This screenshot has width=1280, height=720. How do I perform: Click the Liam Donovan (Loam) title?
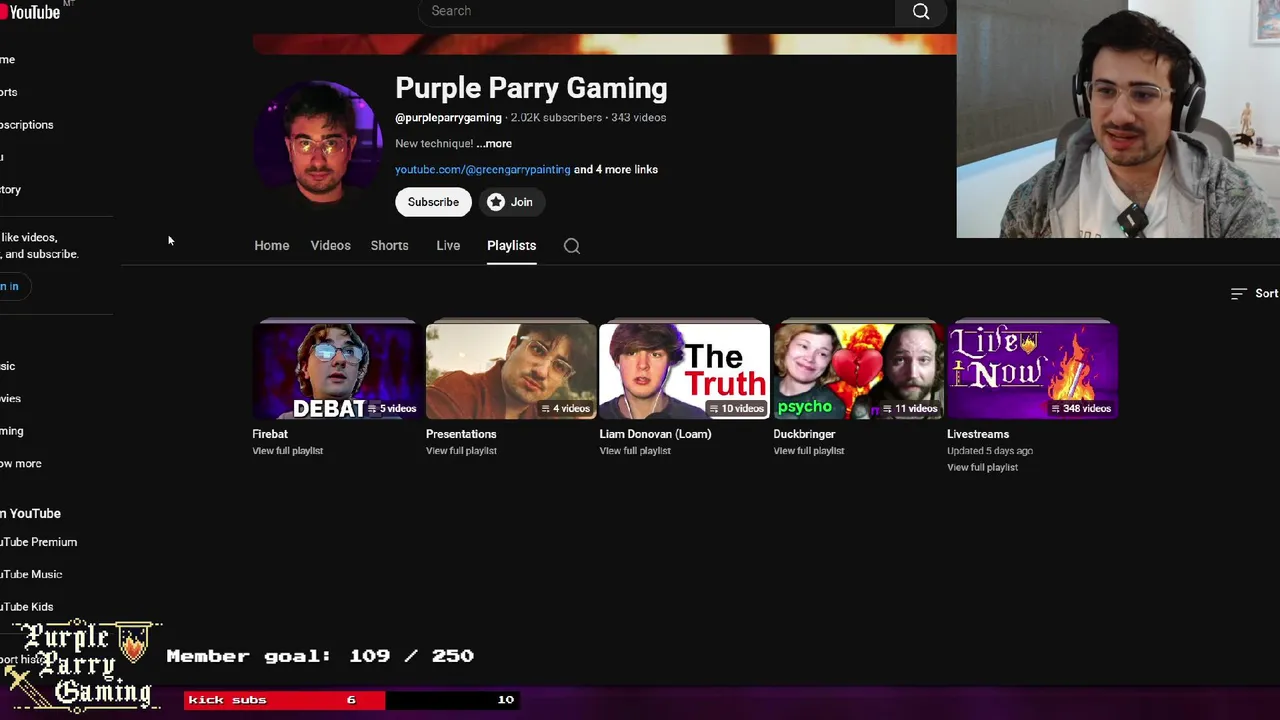click(x=655, y=434)
